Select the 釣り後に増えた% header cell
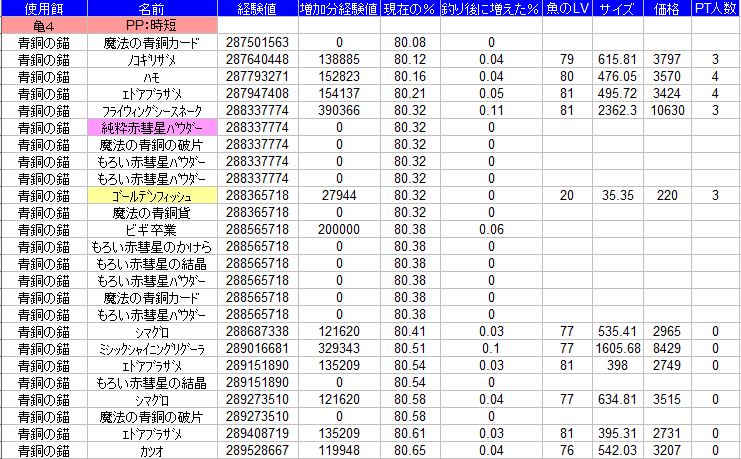The image size is (741, 459). [x=490, y=8]
